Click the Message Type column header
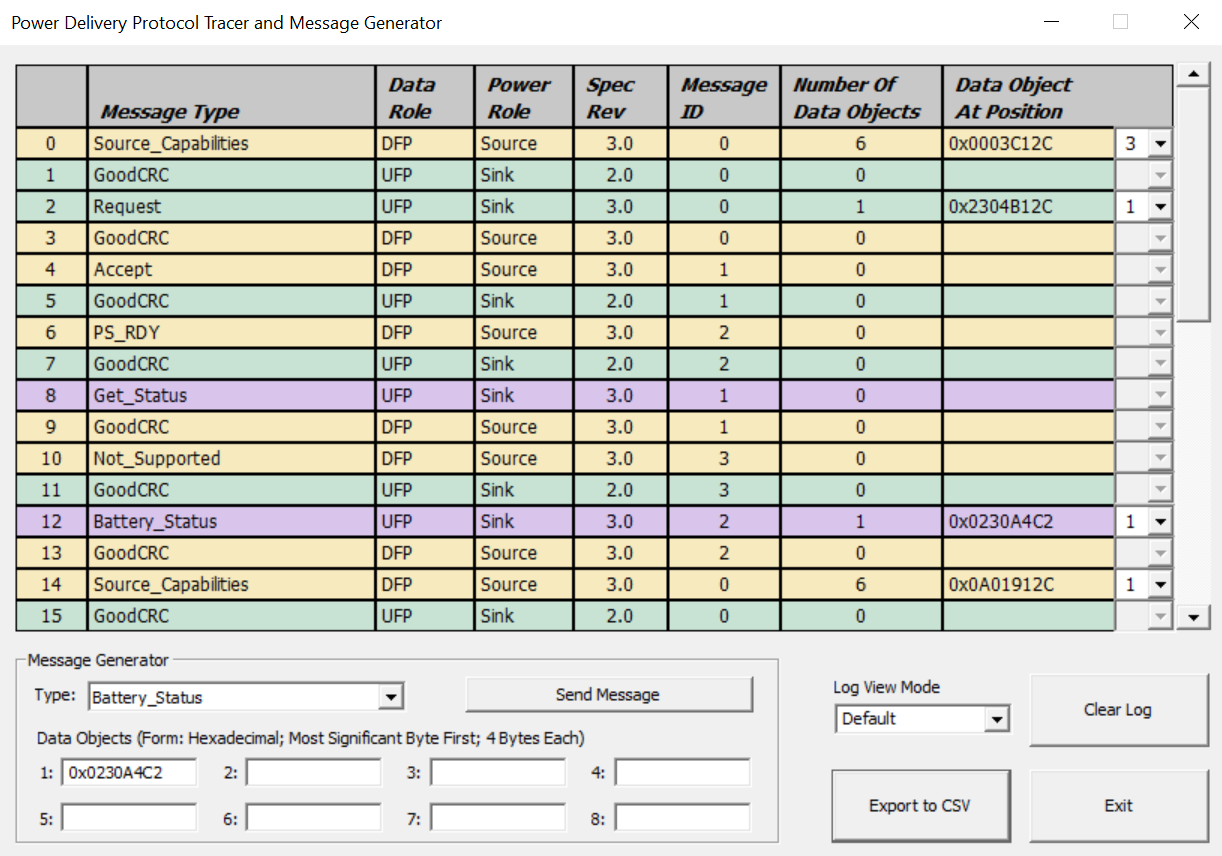 tap(232, 97)
